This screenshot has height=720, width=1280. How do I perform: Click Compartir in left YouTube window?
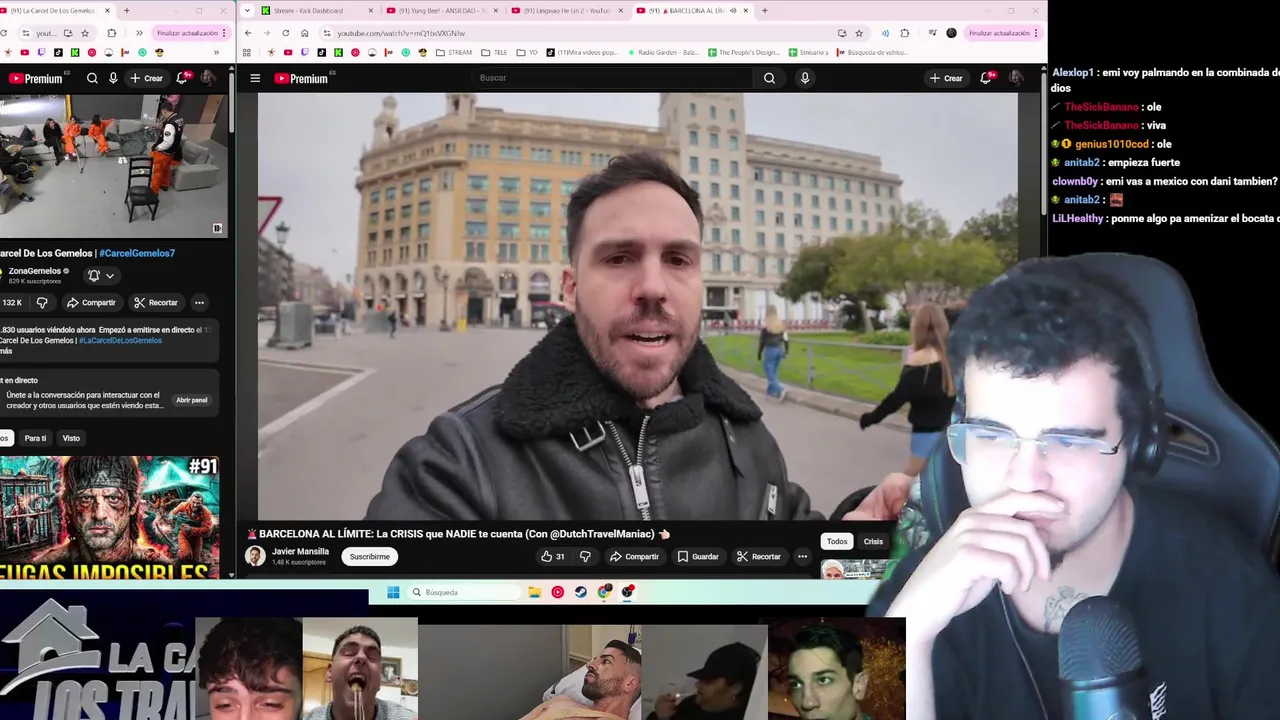[x=91, y=302]
